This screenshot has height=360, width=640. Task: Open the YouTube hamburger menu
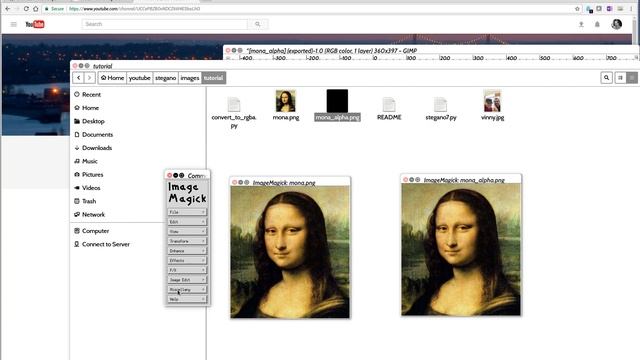click(13, 24)
